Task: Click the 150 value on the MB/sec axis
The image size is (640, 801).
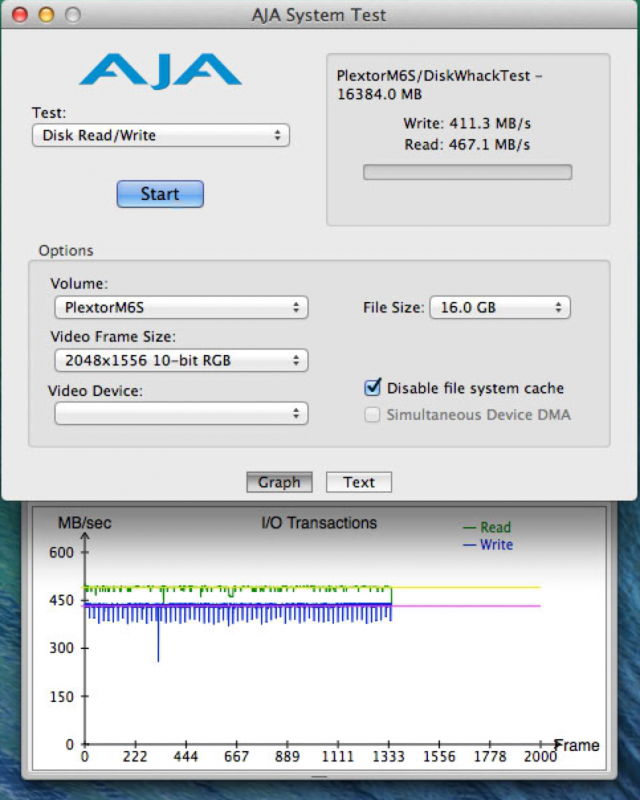Action: (x=61, y=697)
